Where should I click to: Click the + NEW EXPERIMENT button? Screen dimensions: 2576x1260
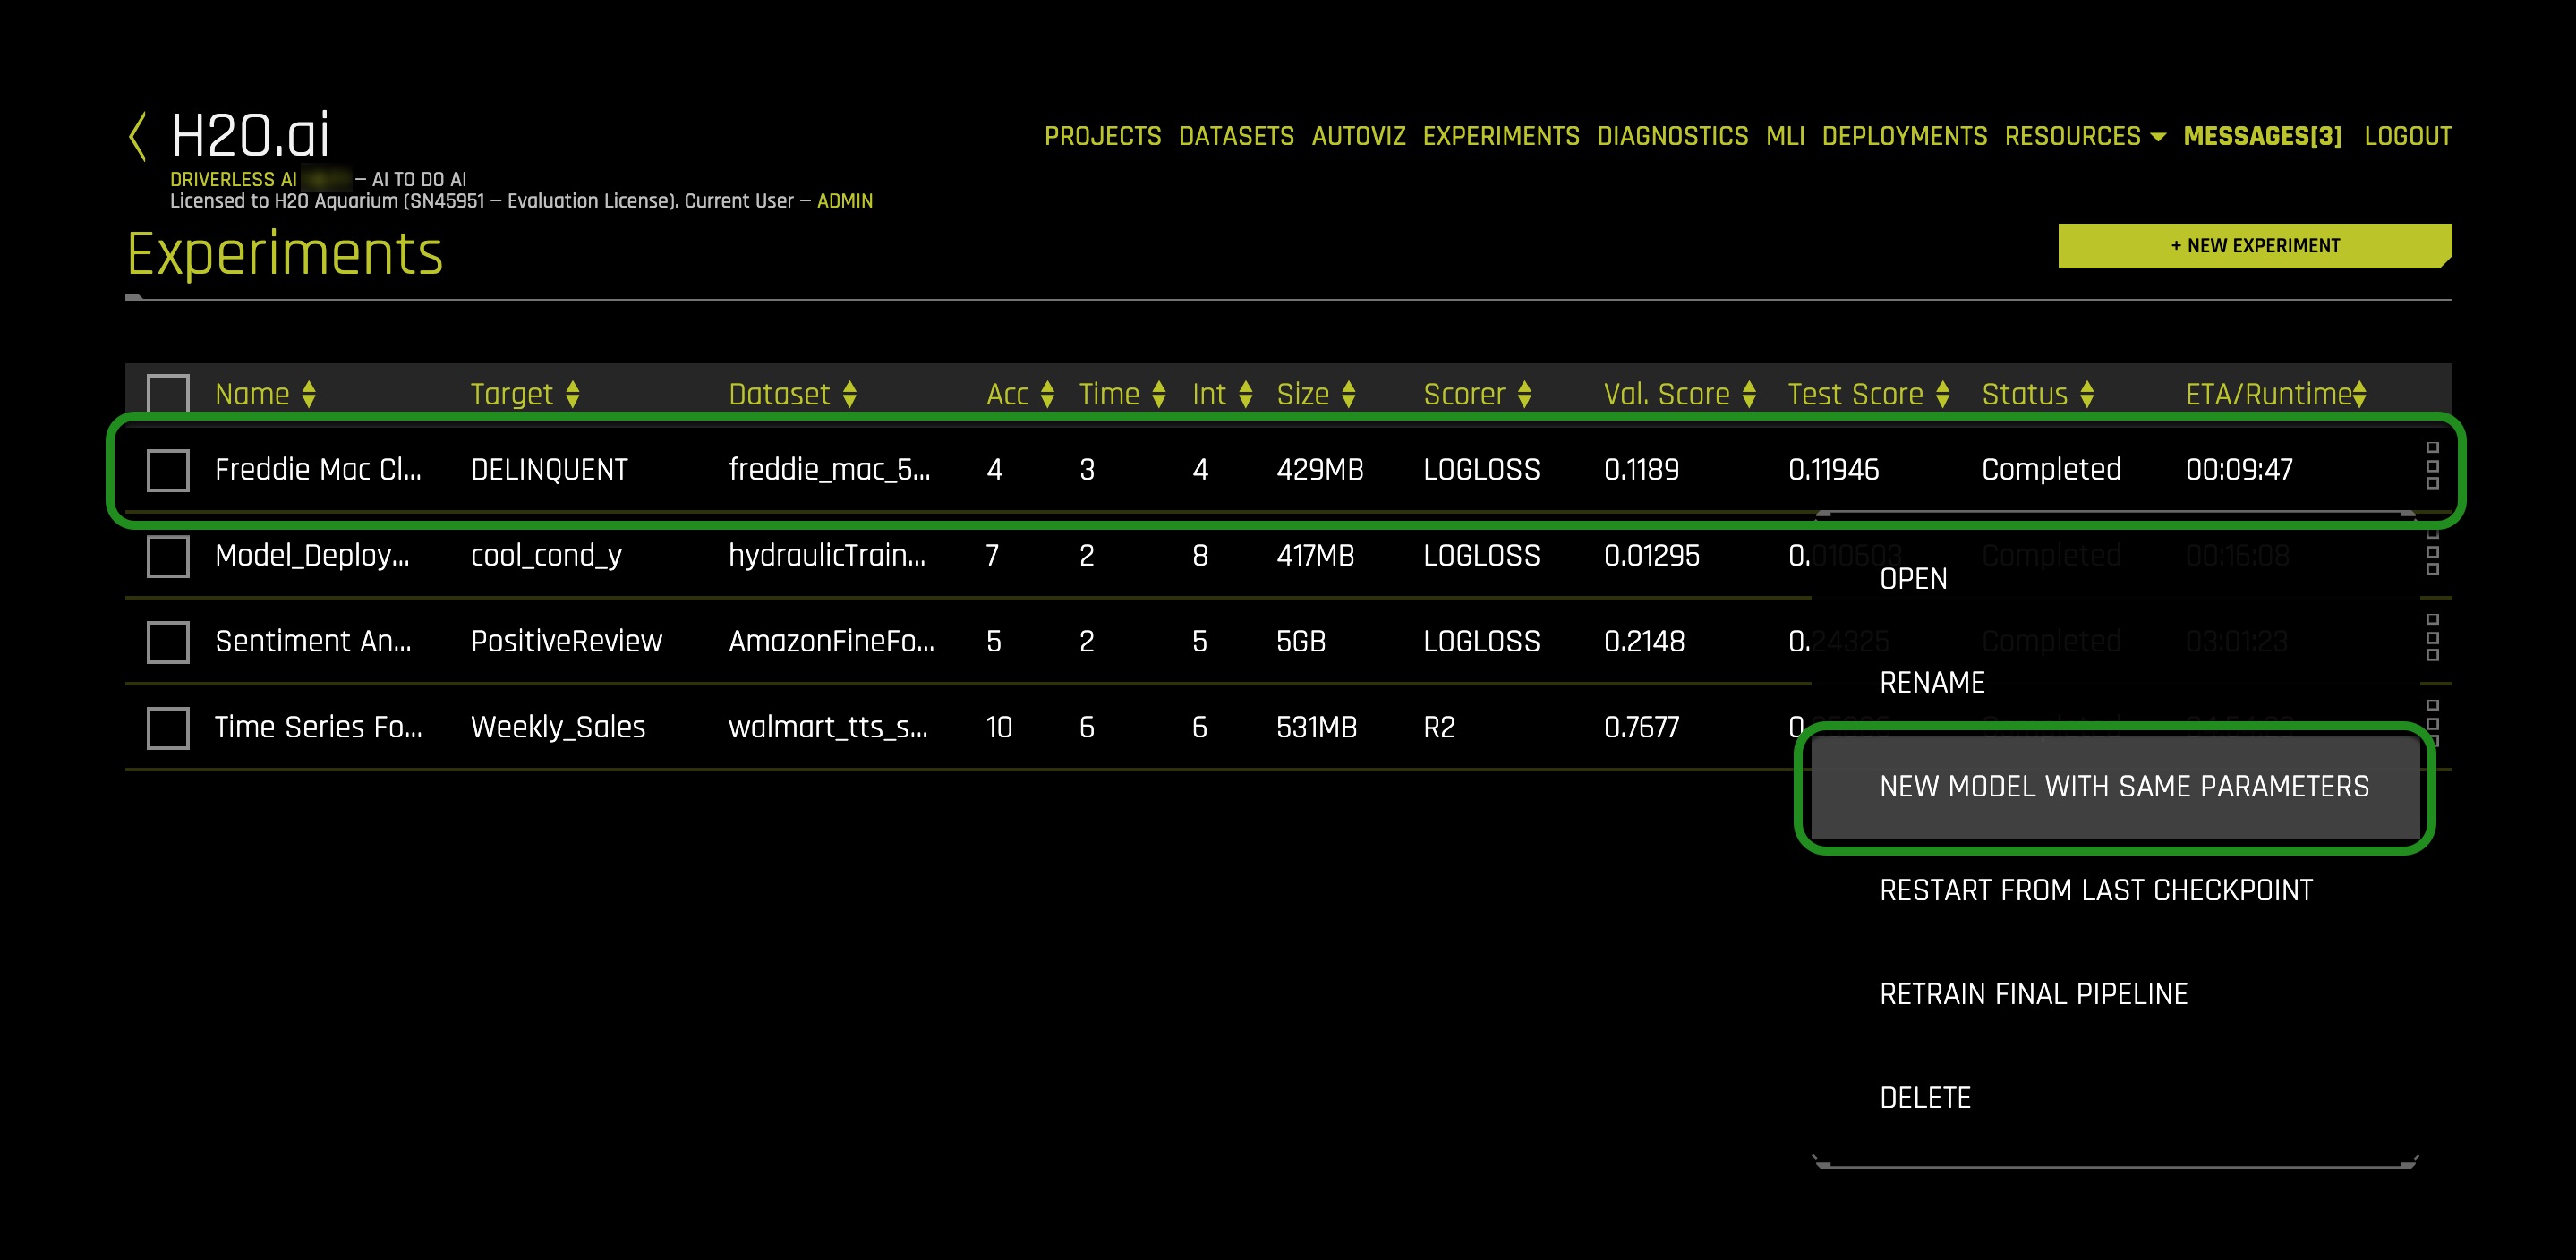point(2255,246)
